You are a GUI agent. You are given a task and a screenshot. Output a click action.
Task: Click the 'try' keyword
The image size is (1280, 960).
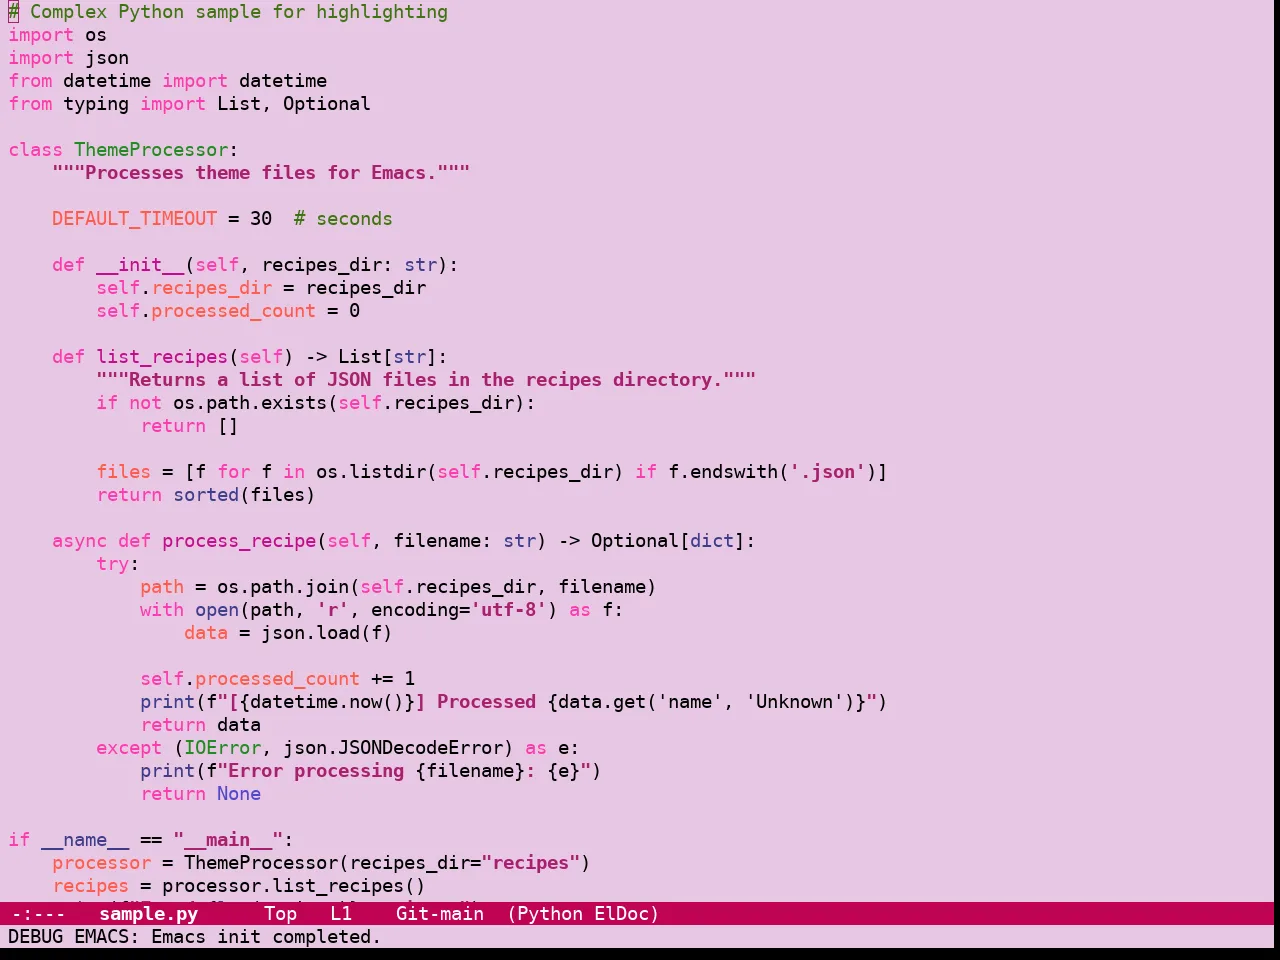pos(113,564)
